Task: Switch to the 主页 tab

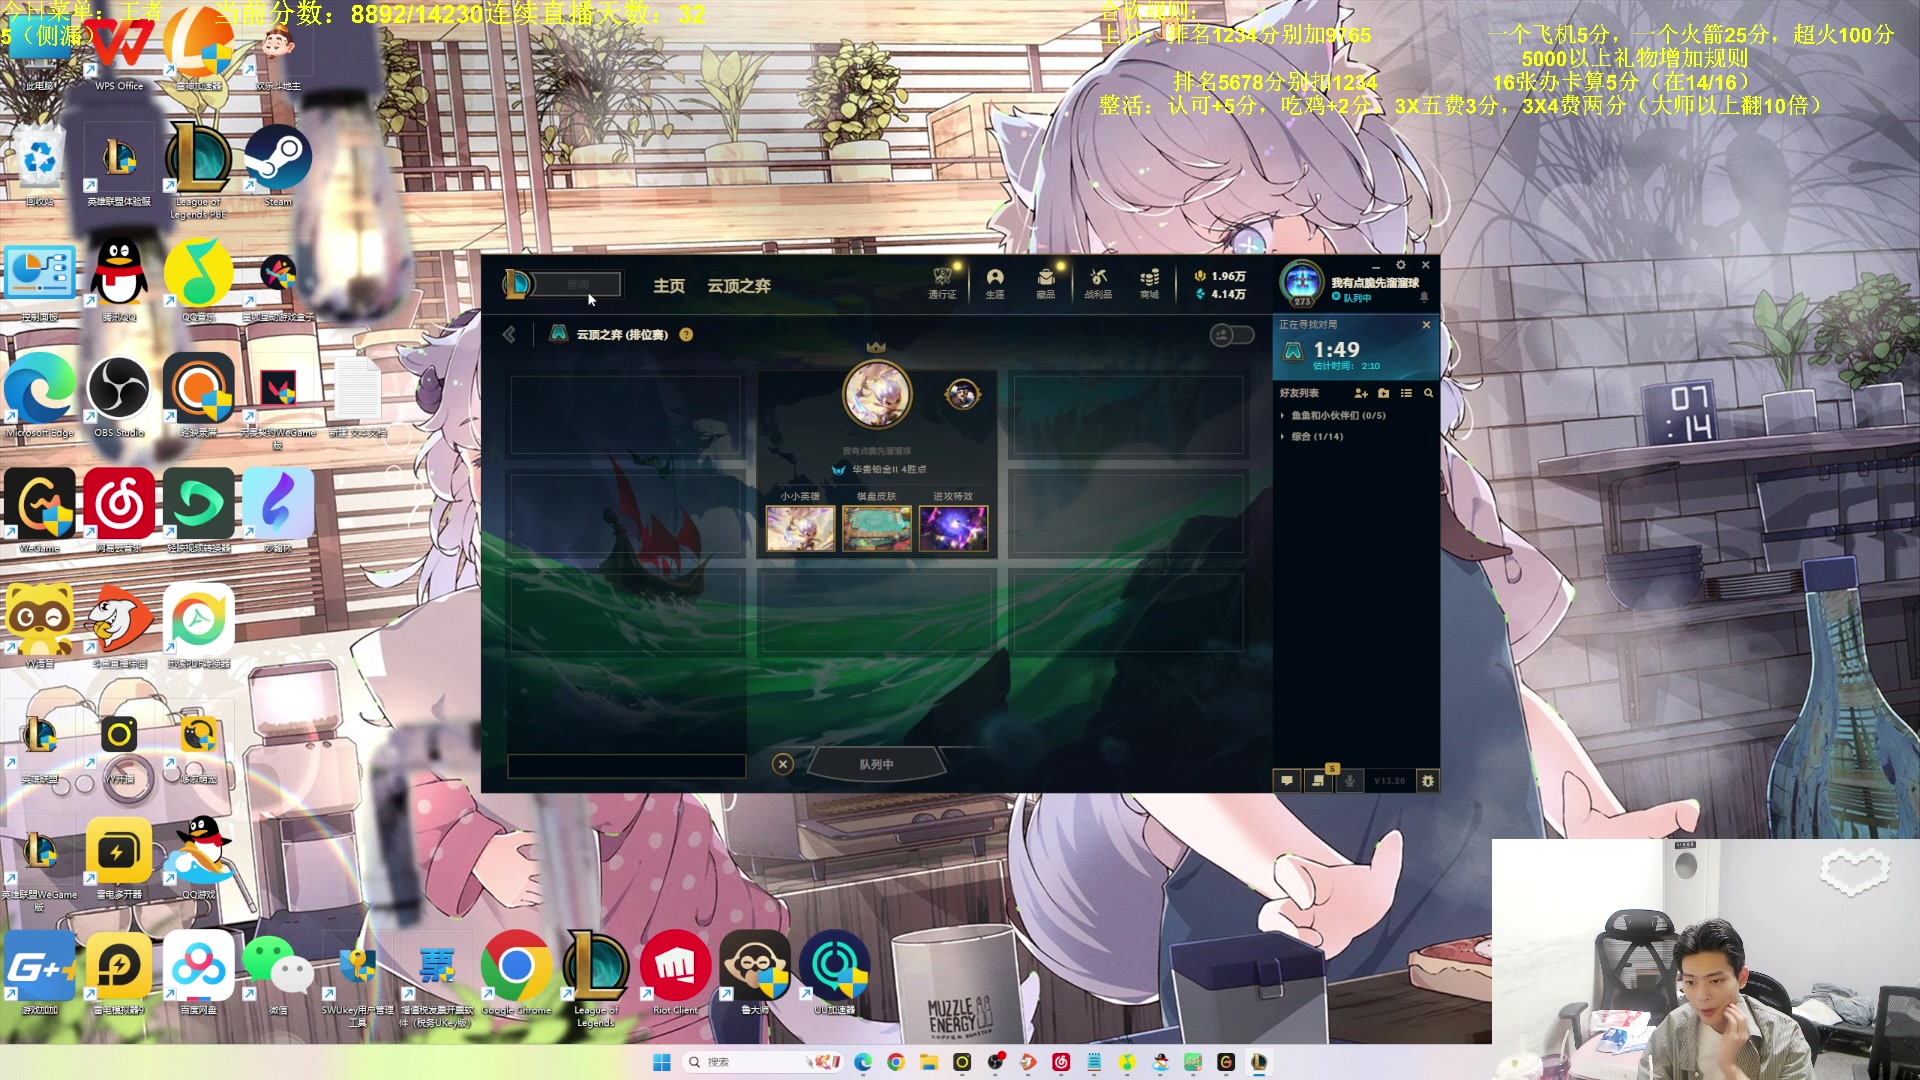Action: point(669,286)
